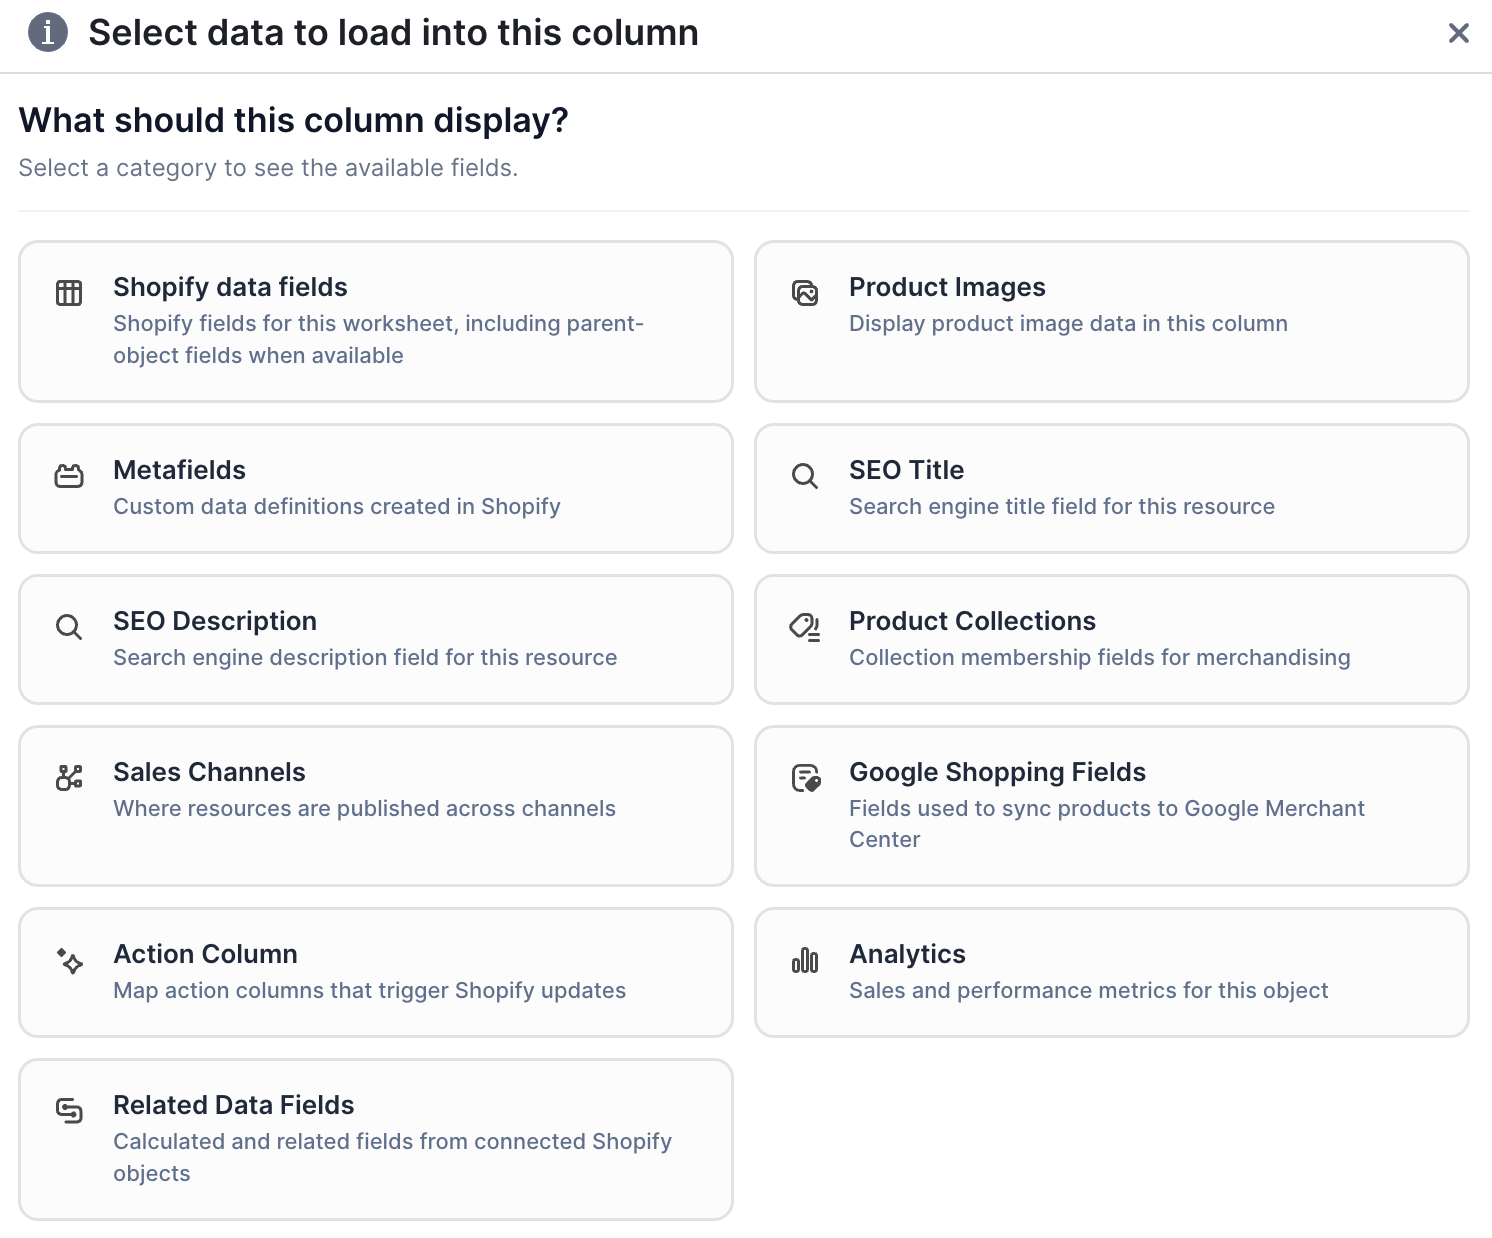
Task: Click the Related Data Fields link icon
Action: pos(68,1111)
